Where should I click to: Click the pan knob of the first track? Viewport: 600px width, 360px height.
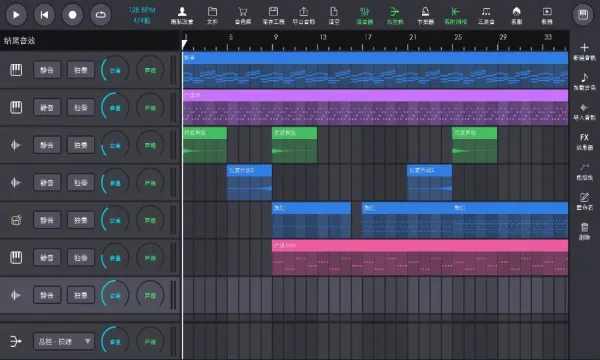[x=150, y=70]
